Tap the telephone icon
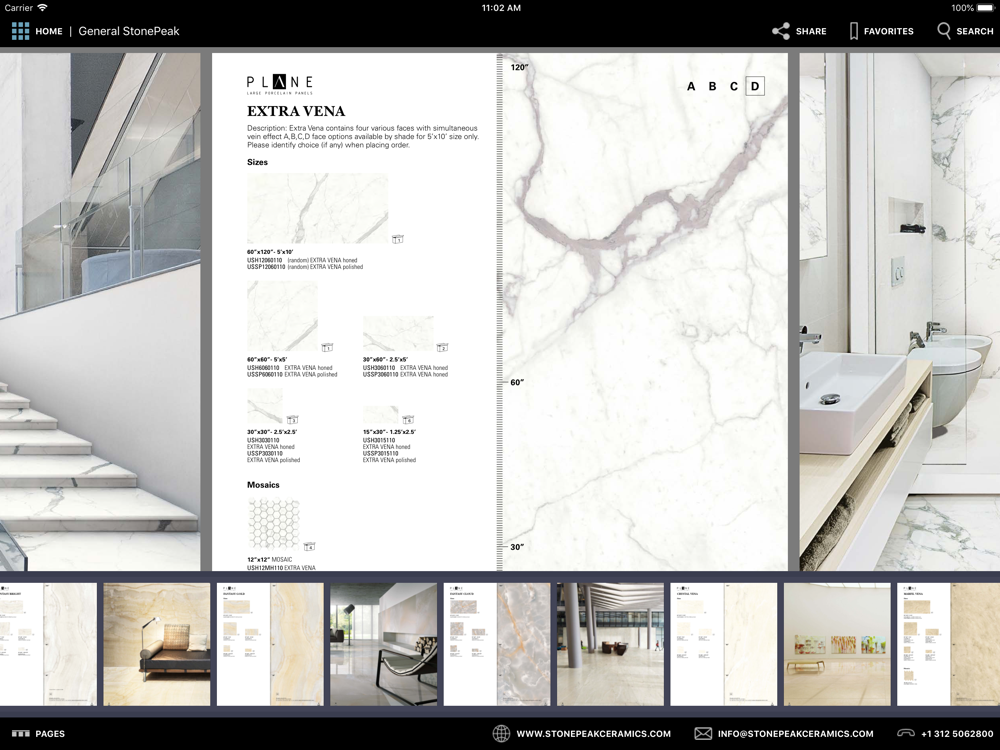The height and width of the screenshot is (750, 1000). click(x=906, y=733)
